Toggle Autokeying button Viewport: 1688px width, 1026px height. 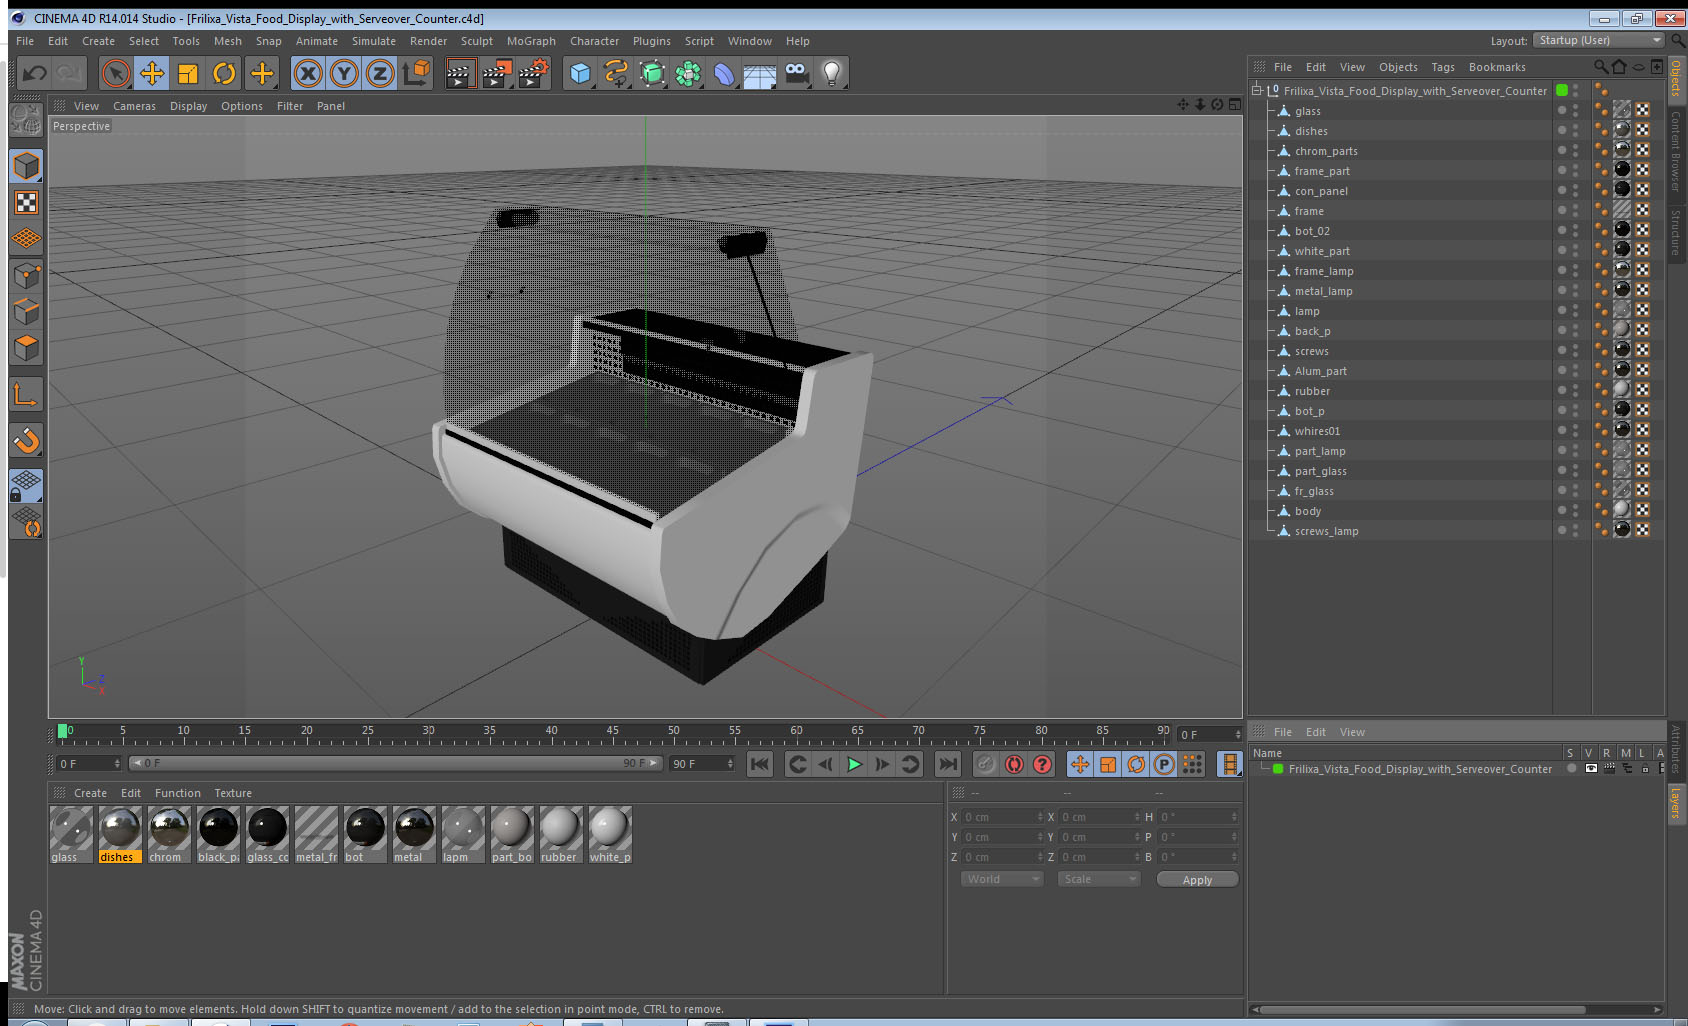click(x=1014, y=764)
